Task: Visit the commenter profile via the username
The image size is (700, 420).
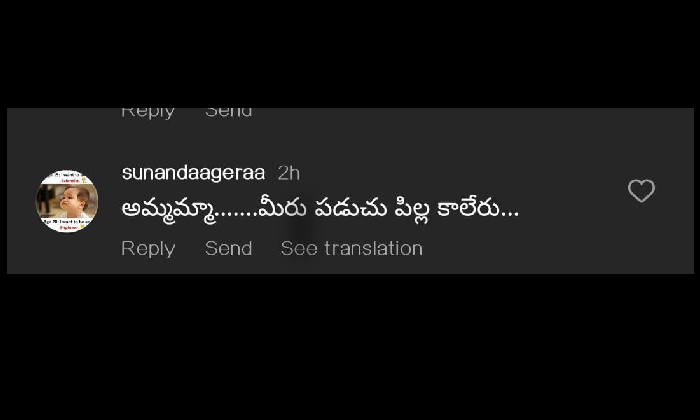Action: coord(193,173)
